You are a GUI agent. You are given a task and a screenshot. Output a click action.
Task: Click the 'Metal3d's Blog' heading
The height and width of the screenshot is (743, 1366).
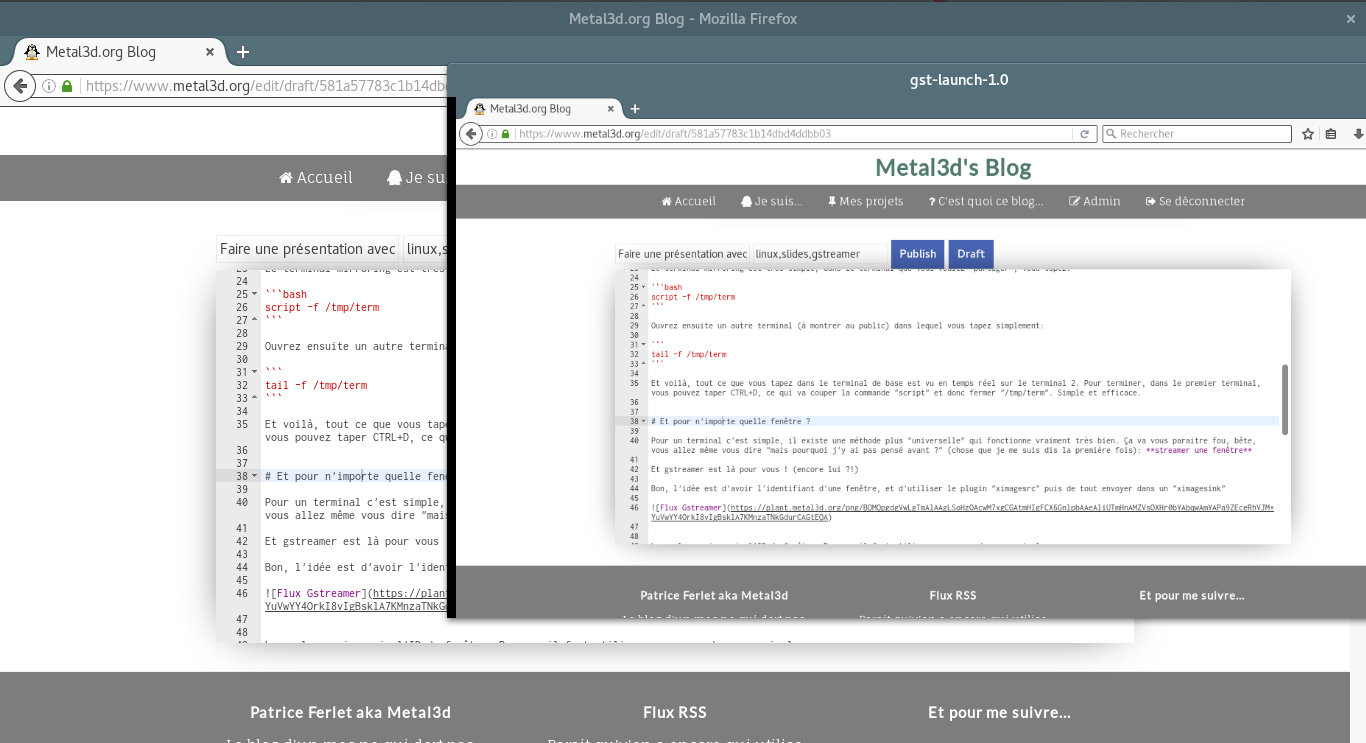[x=953, y=168]
